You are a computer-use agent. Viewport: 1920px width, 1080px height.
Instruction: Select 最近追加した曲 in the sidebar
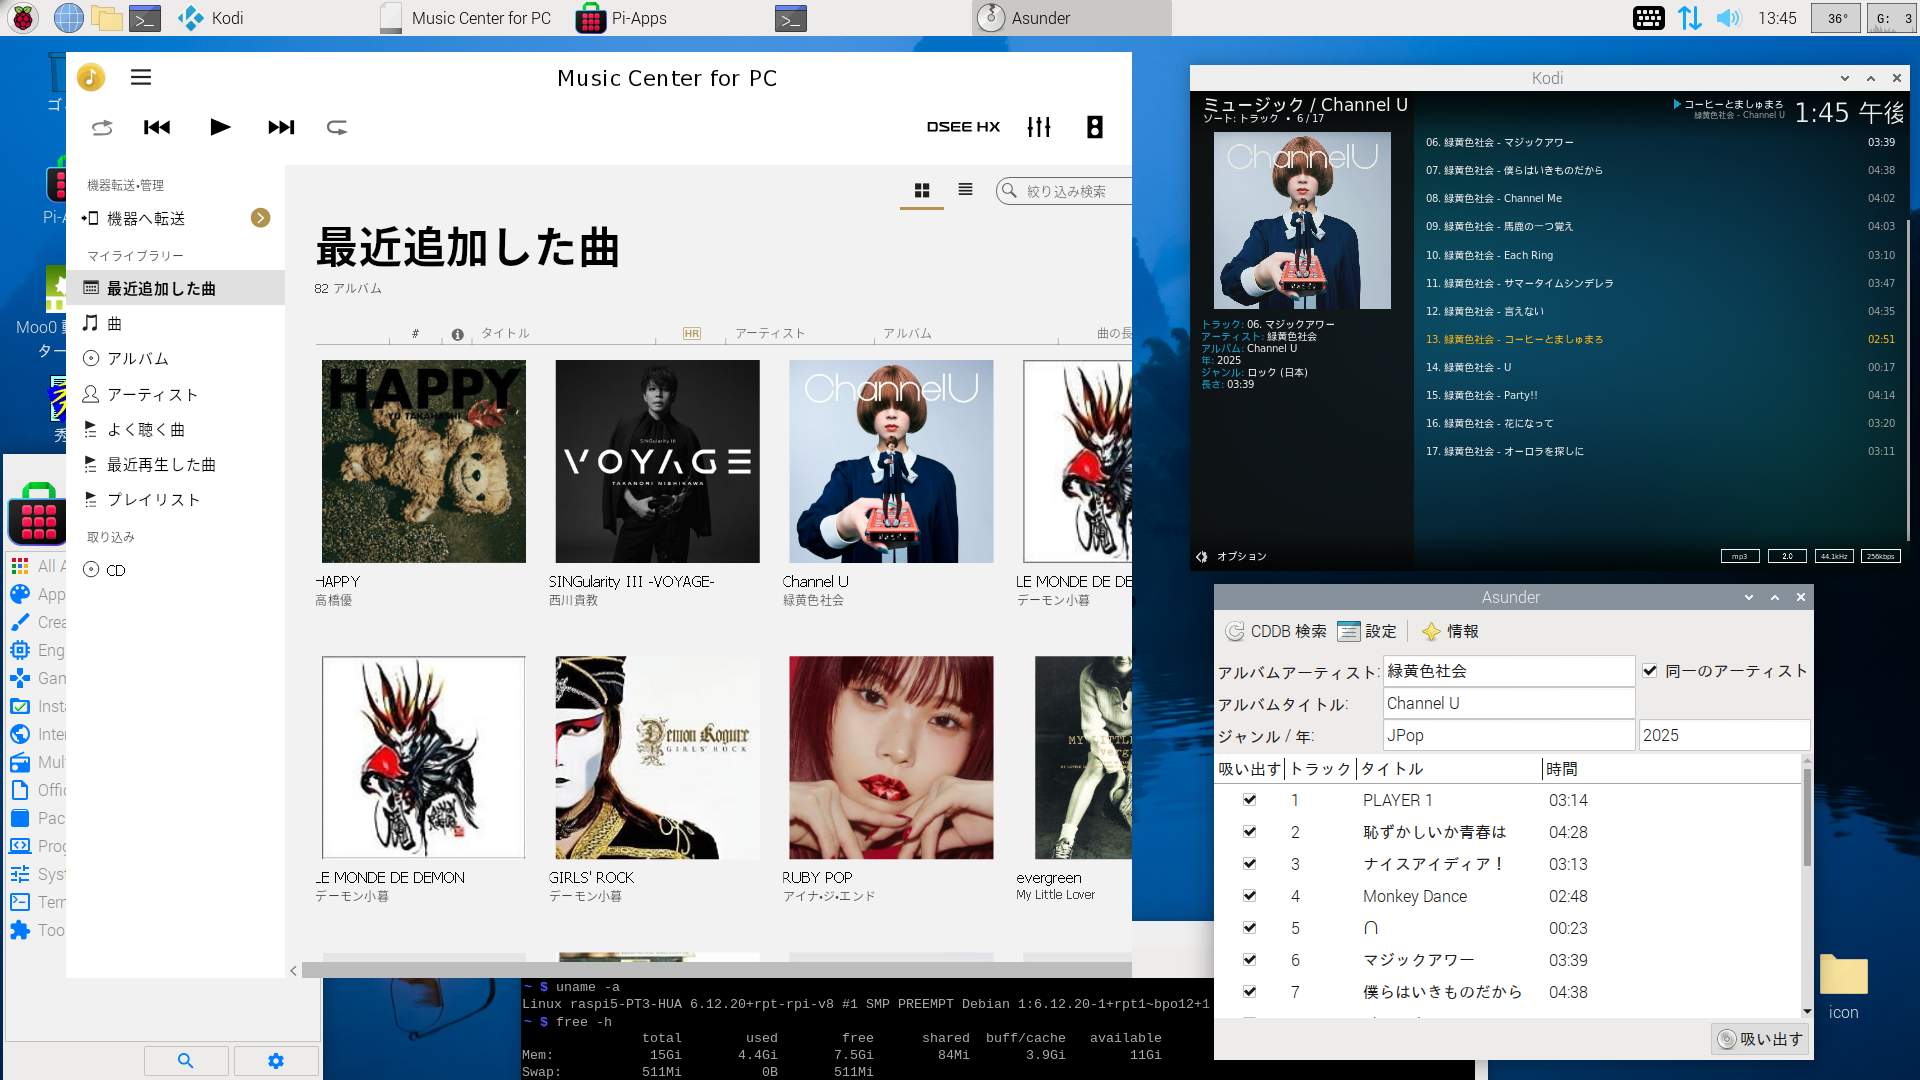[176, 288]
